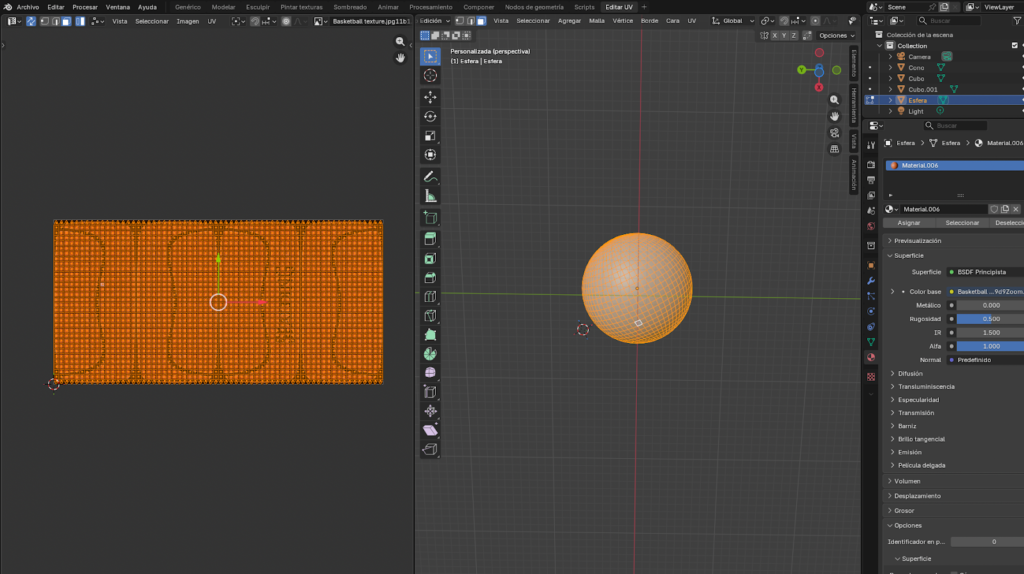Switch to face select mode
The image size is (1024, 574).
pos(481,20)
